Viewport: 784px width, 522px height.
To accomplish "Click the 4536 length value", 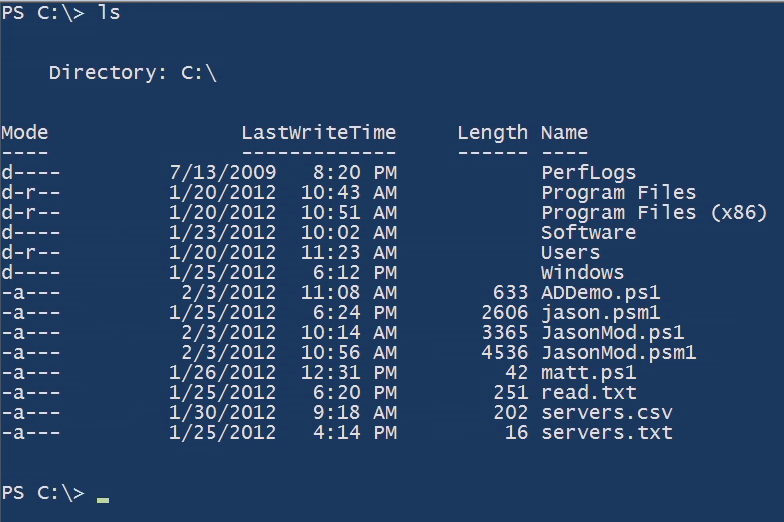I will tap(504, 352).
